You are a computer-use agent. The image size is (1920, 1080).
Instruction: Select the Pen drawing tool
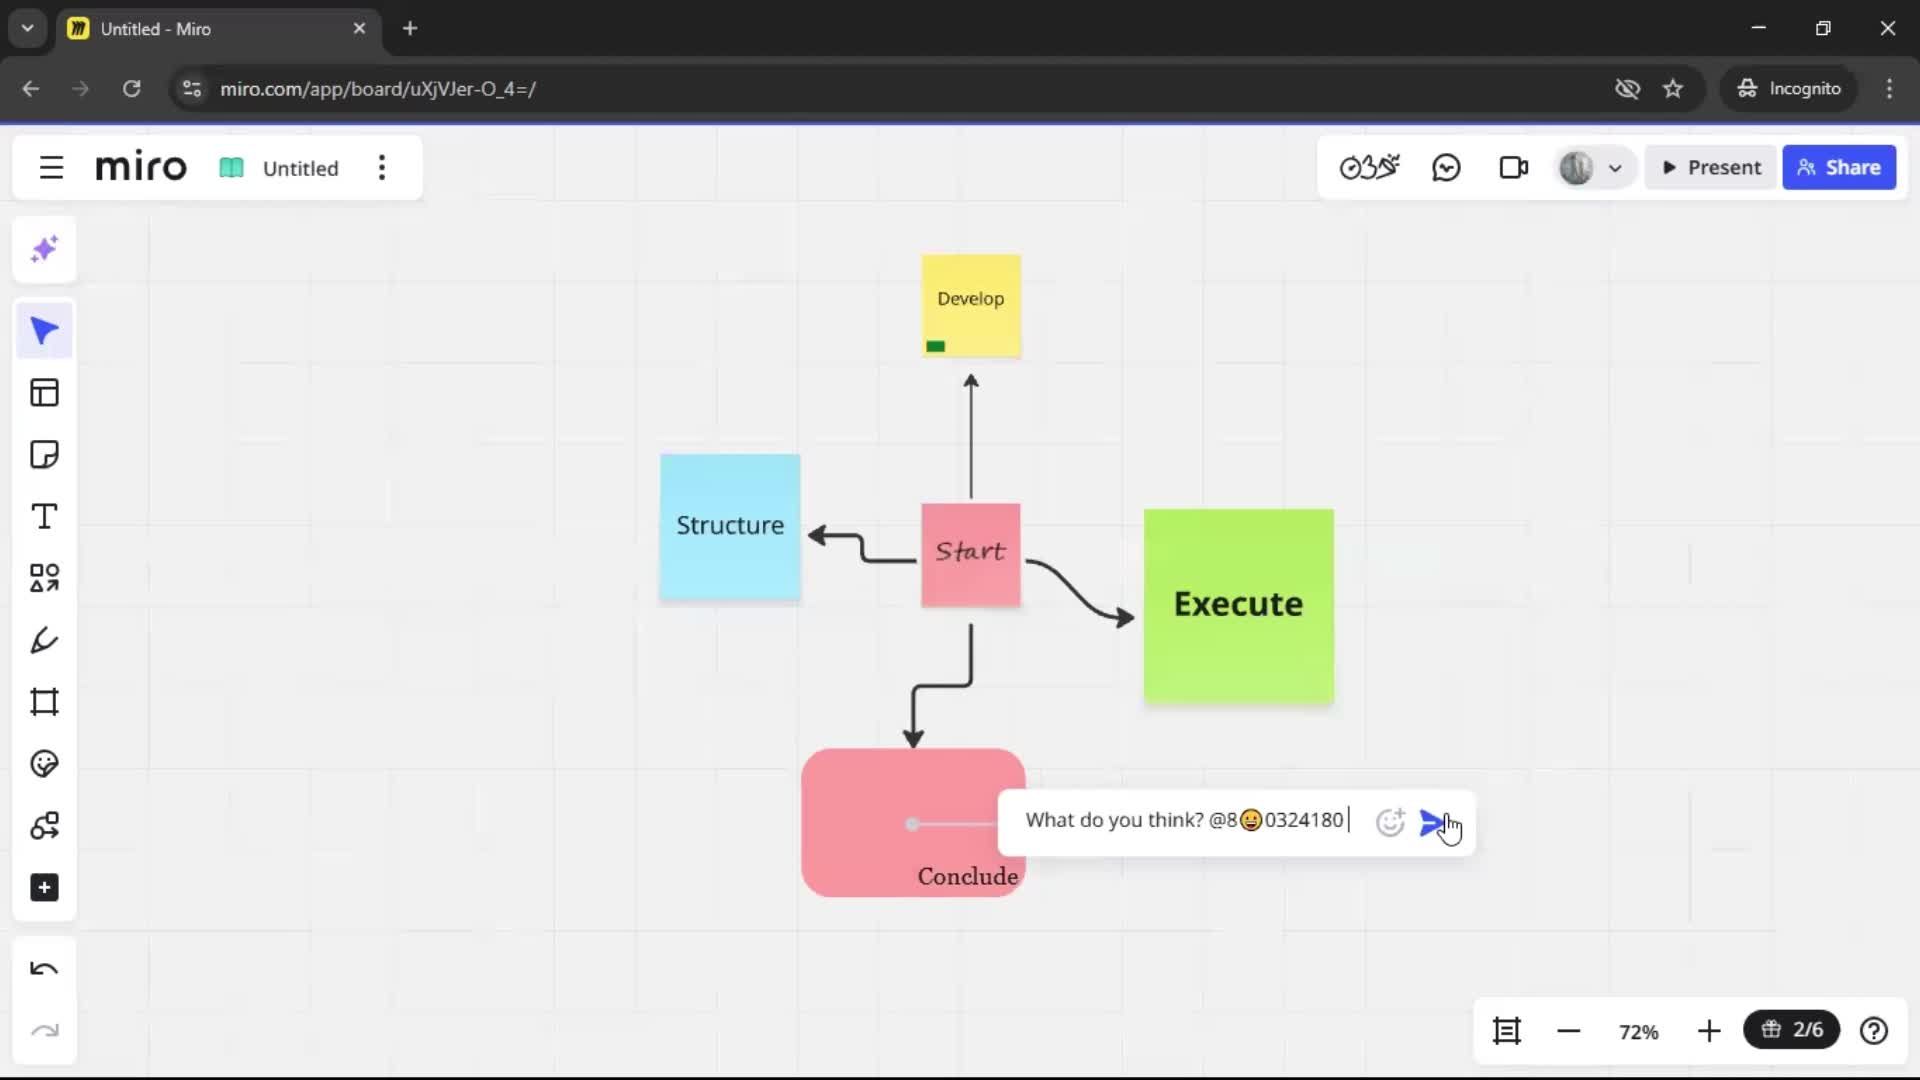pyautogui.click(x=44, y=640)
